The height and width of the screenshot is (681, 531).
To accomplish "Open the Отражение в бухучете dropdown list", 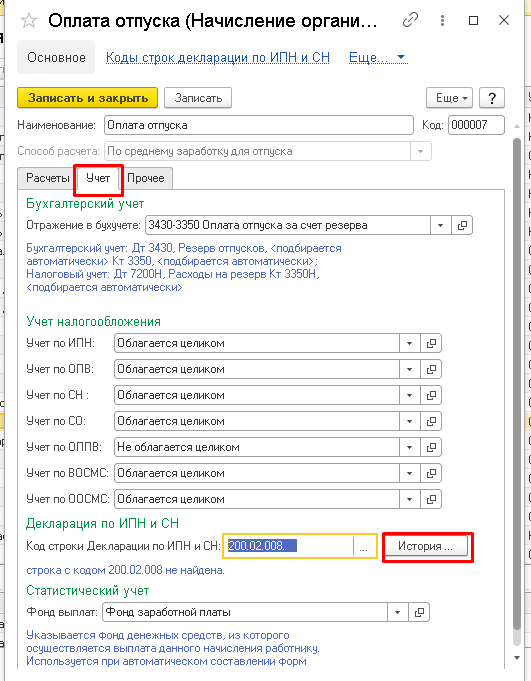I will click(x=441, y=225).
